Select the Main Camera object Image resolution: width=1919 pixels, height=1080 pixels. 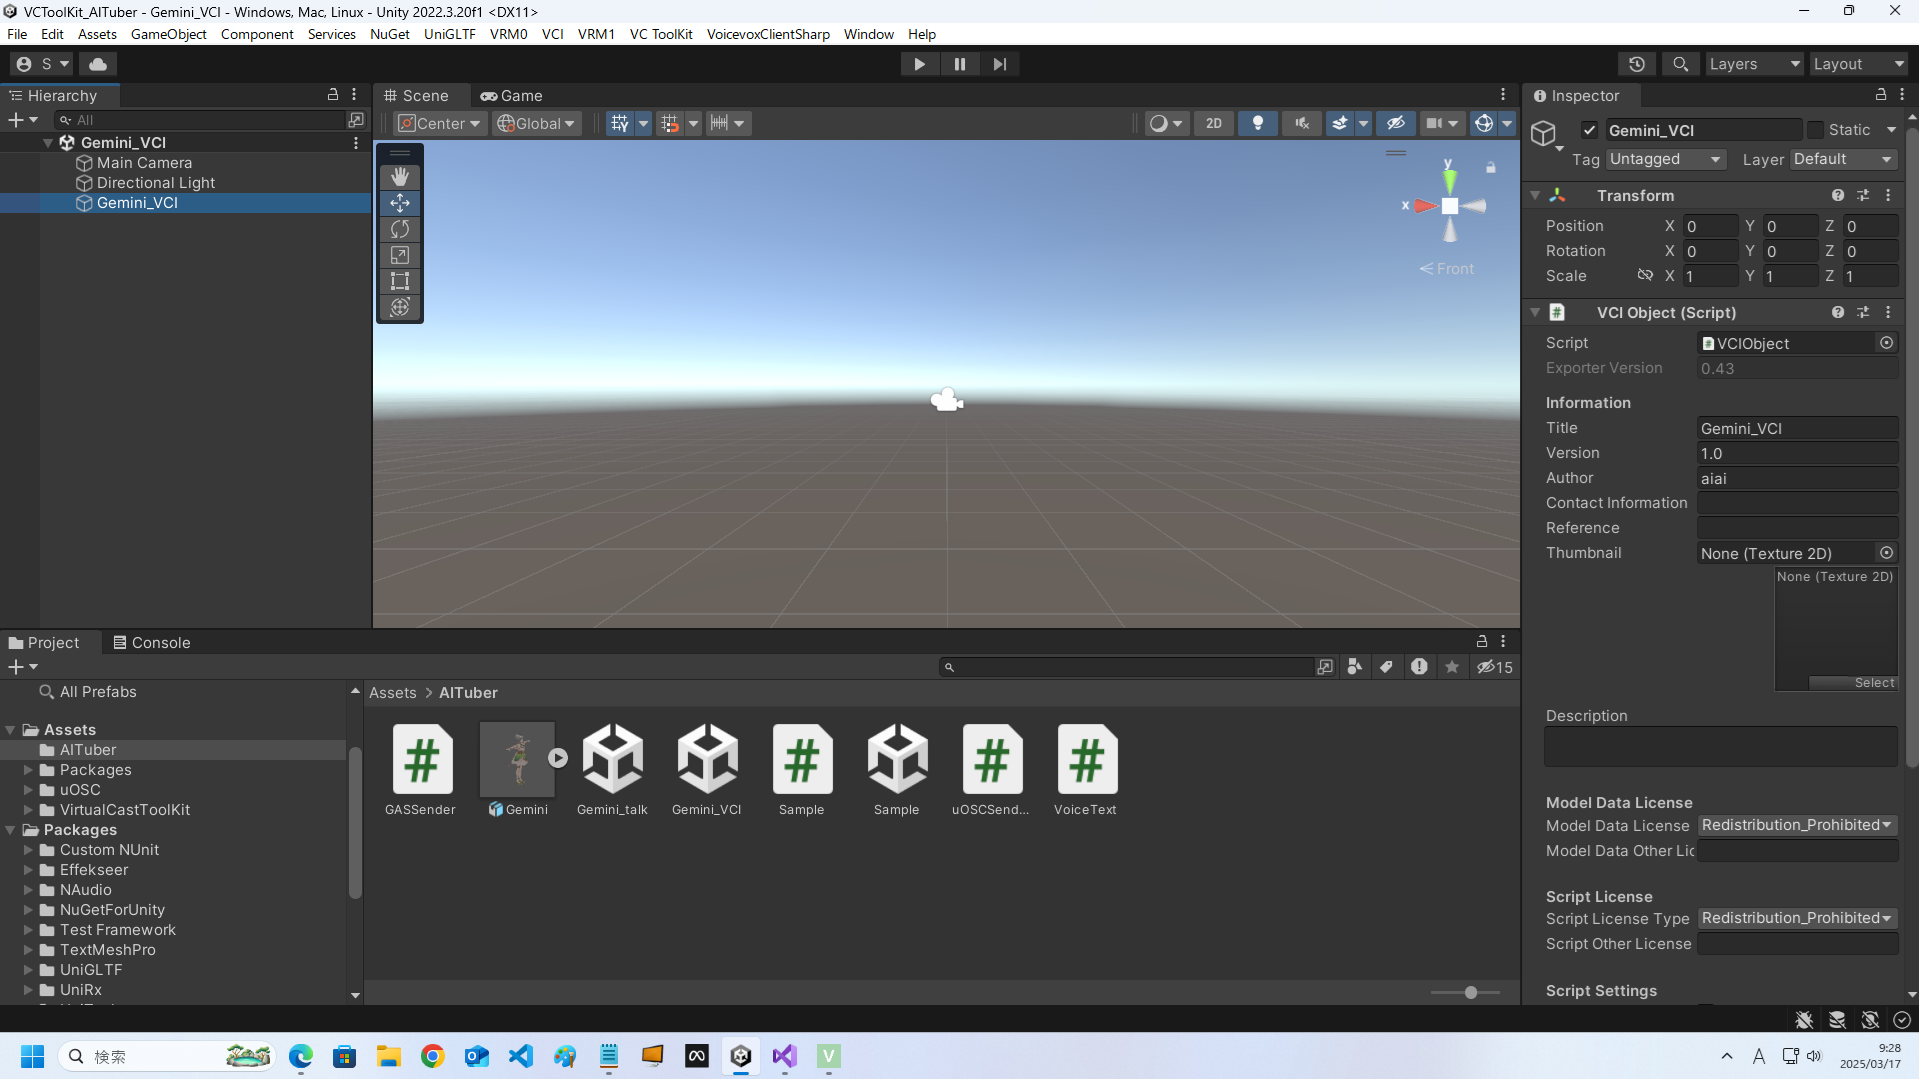[x=144, y=162]
